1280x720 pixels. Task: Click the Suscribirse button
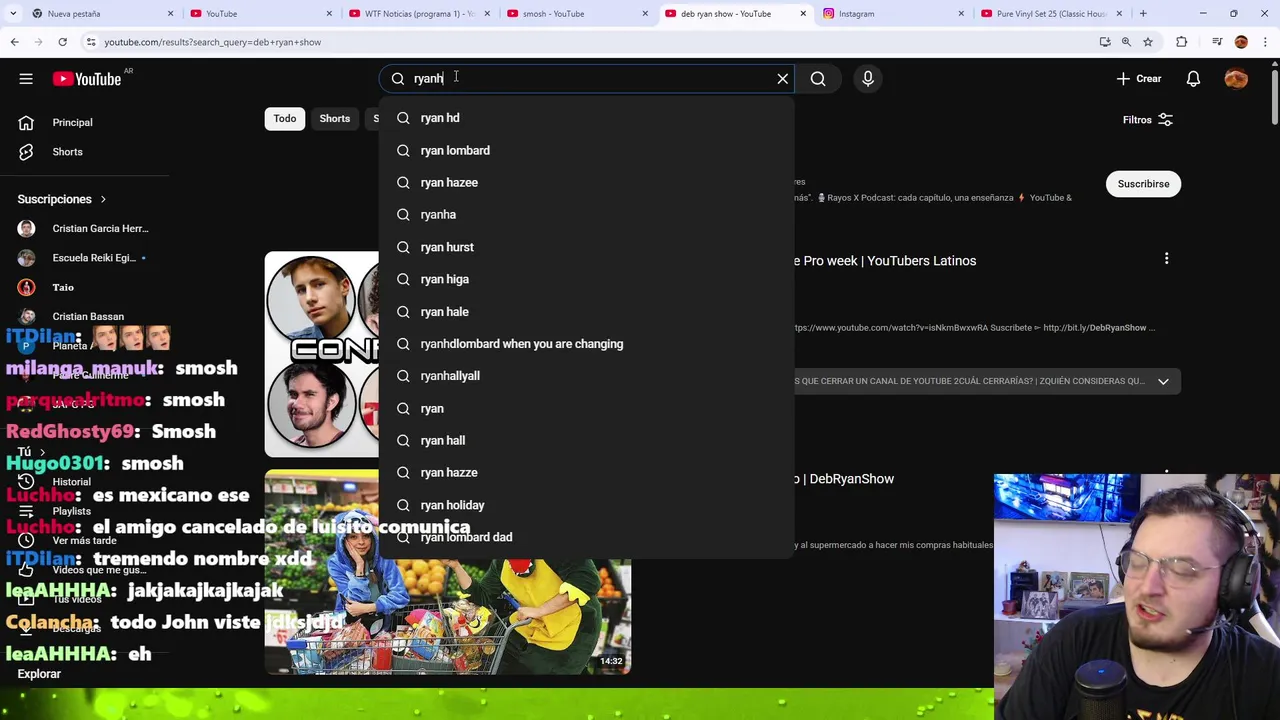pos(1143,184)
